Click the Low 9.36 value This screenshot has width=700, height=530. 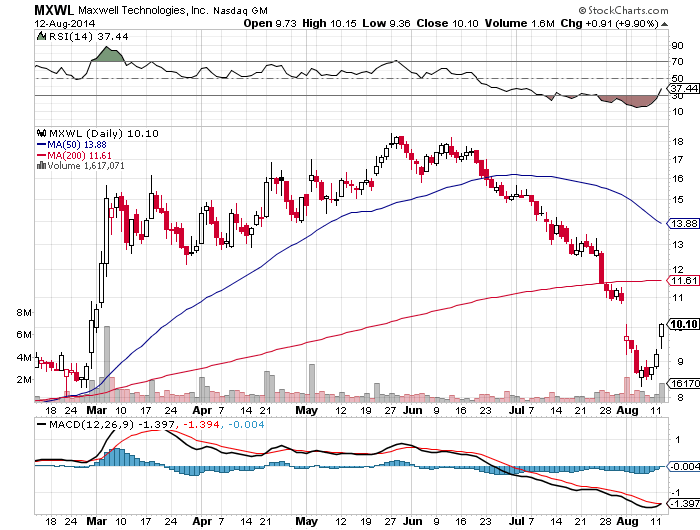coord(386,23)
